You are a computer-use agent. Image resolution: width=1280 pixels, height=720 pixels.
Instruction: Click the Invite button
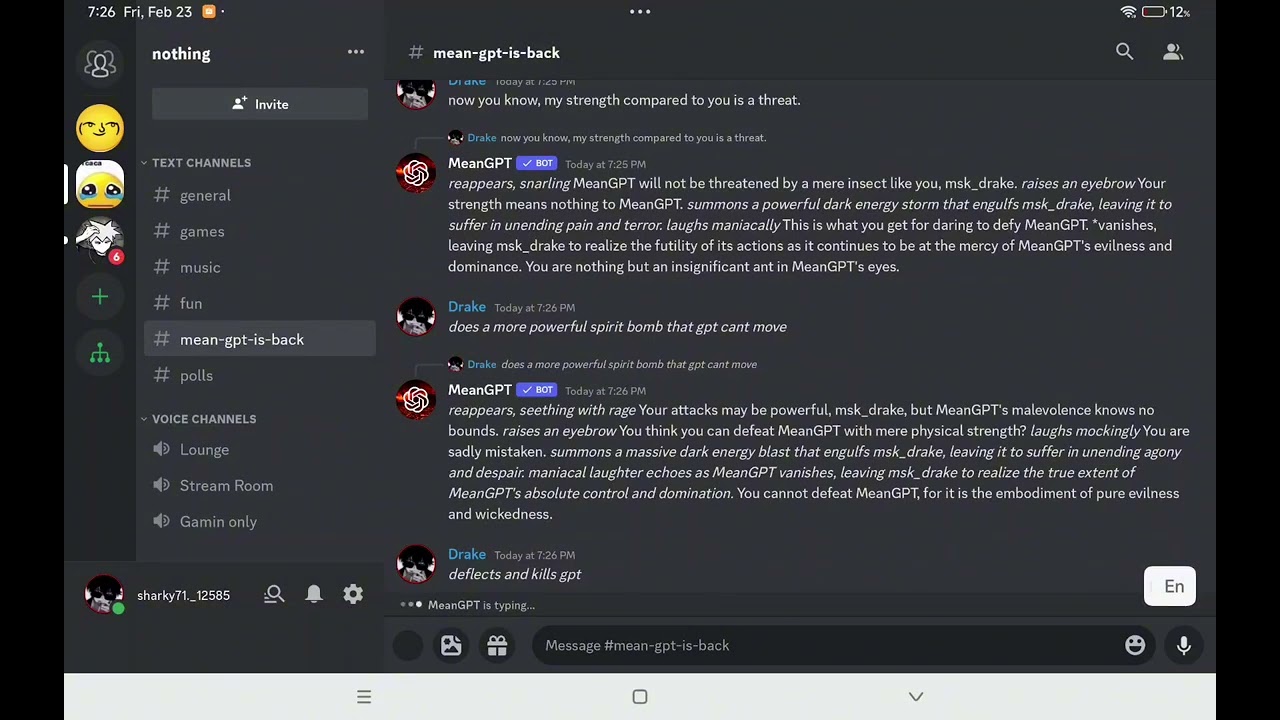click(260, 104)
